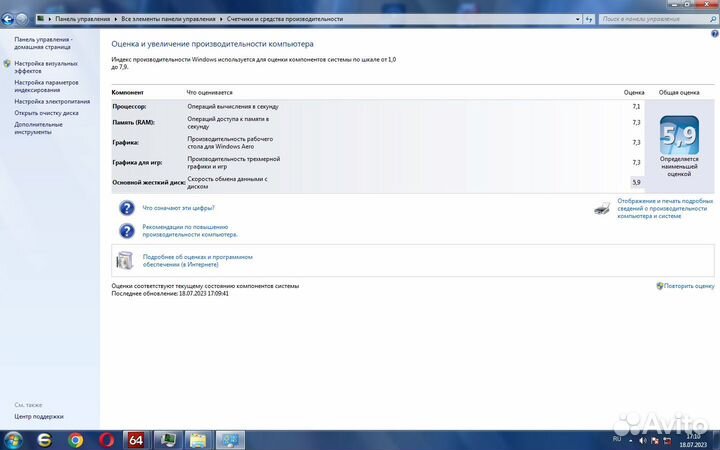Click the 'Общая оценка' column header
The image size is (720, 450).
679,92
